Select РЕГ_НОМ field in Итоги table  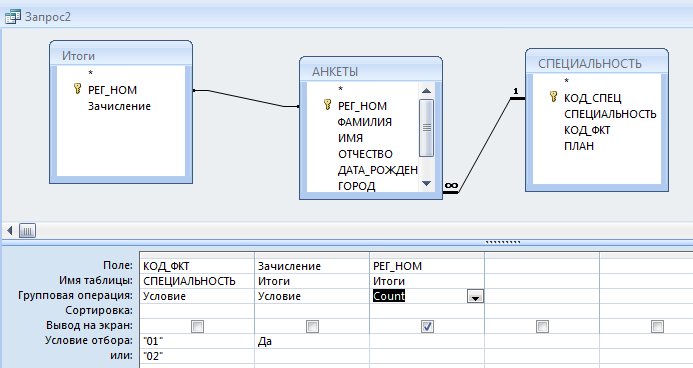(x=112, y=90)
